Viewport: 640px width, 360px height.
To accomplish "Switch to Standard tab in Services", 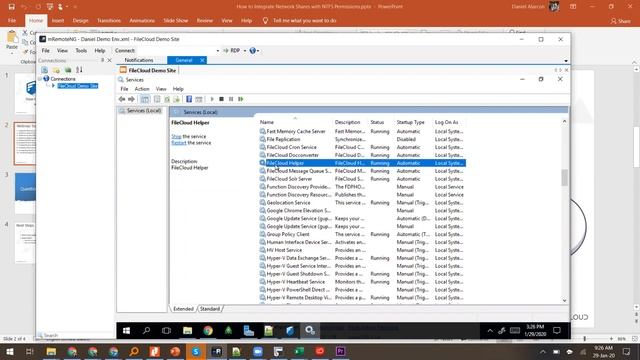I will pos(210,309).
